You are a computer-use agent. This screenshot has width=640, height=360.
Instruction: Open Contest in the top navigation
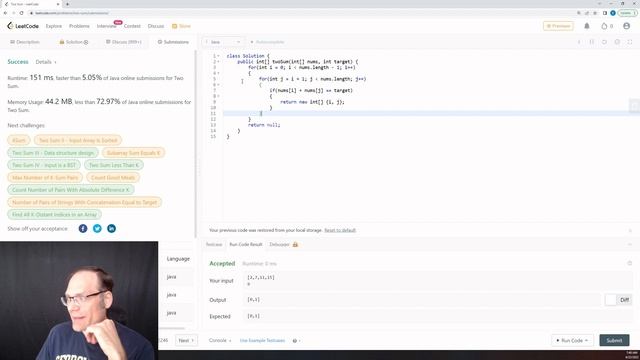tap(132, 26)
